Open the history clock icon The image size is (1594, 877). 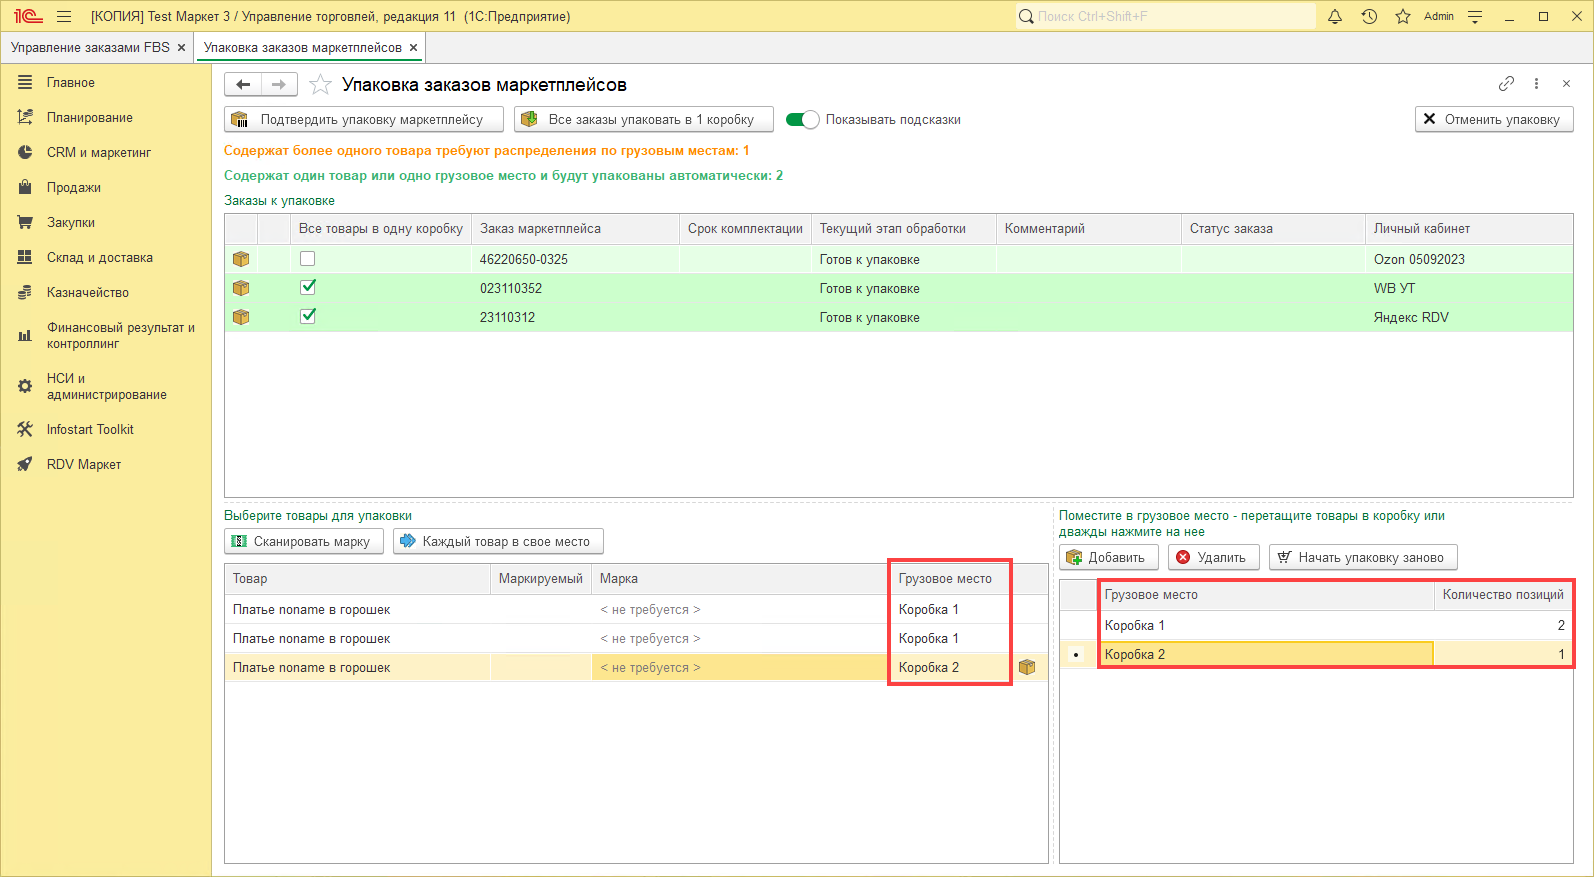point(1369,16)
